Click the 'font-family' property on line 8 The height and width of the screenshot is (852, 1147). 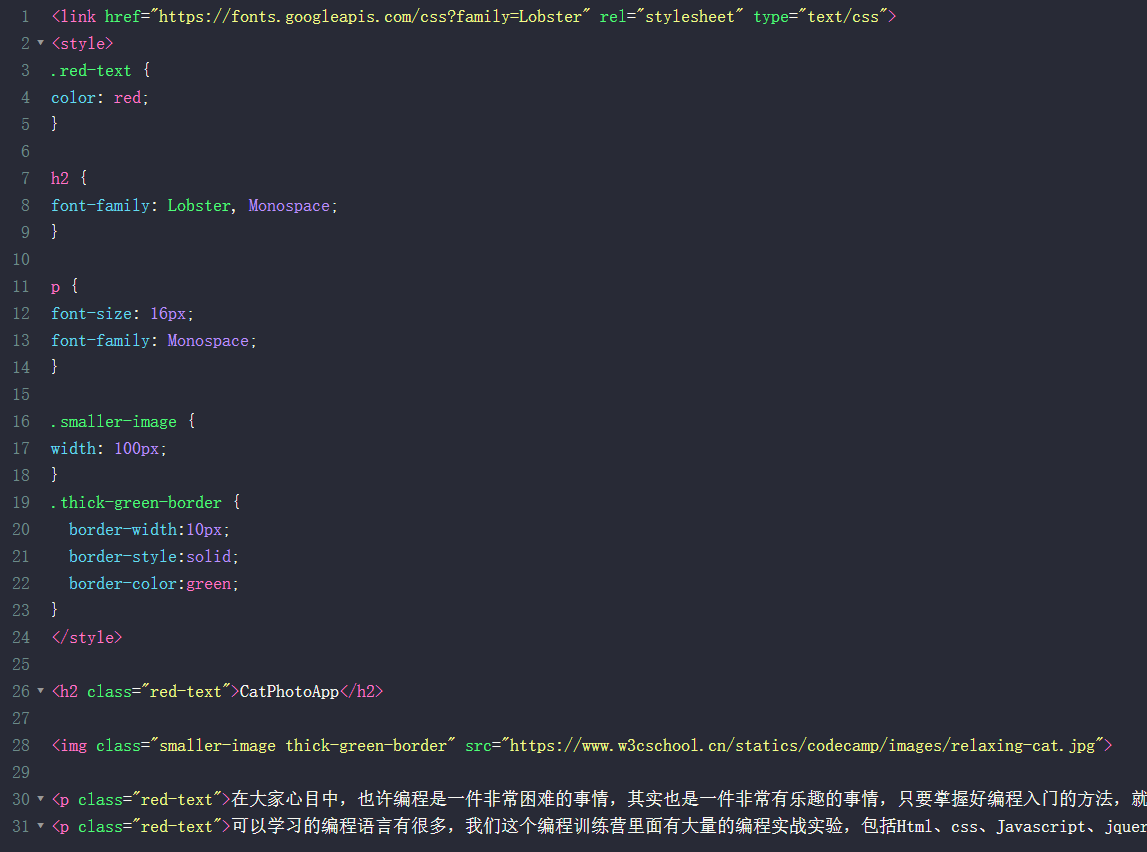coord(100,206)
